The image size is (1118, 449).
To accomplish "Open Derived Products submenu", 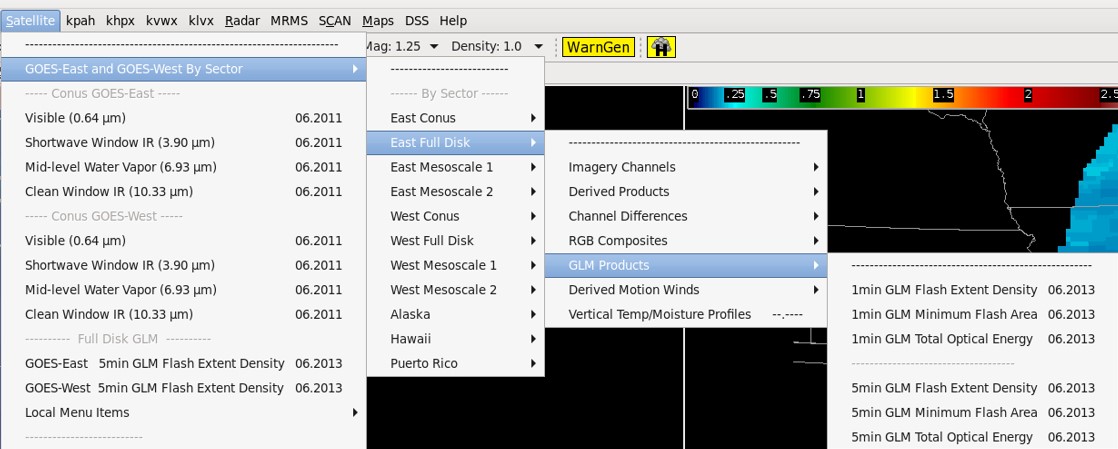I will pyautogui.click(x=686, y=192).
